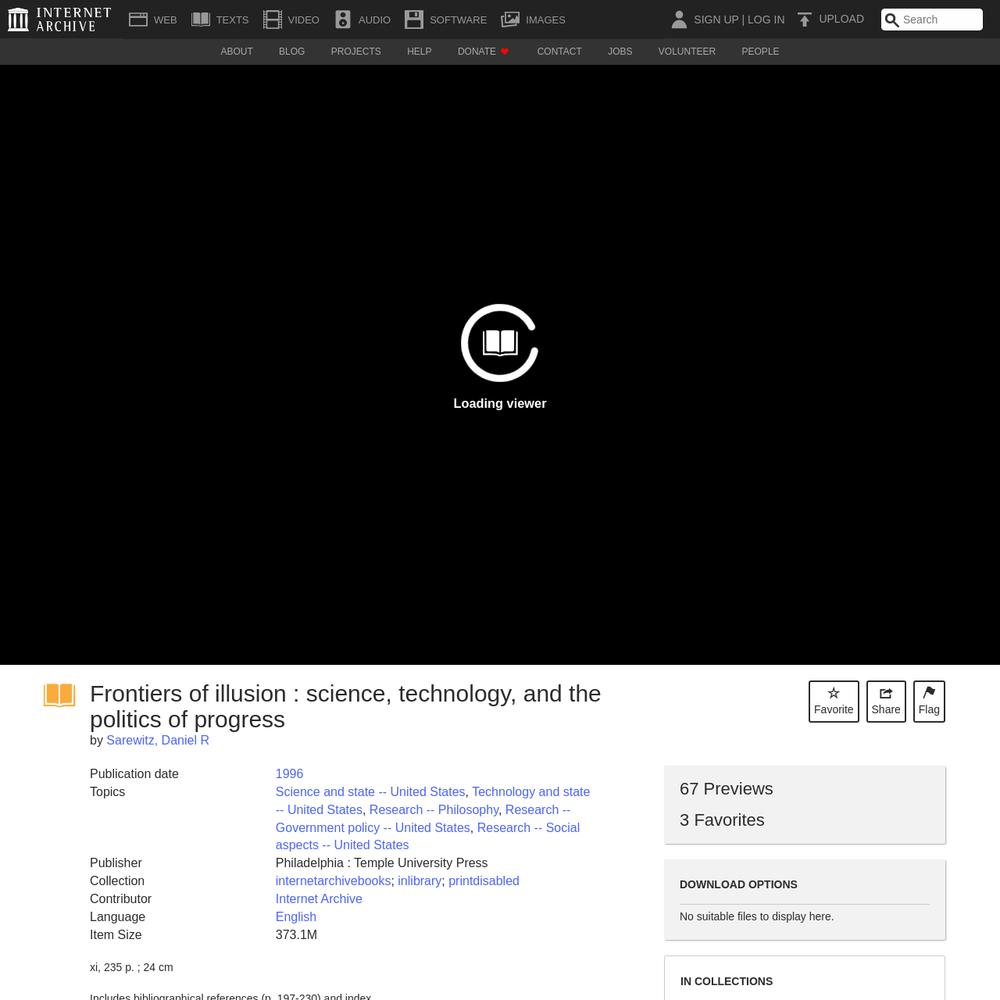Screen dimensions: 1000x1000
Task: Click LOG IN link
Action: [766, 20]
